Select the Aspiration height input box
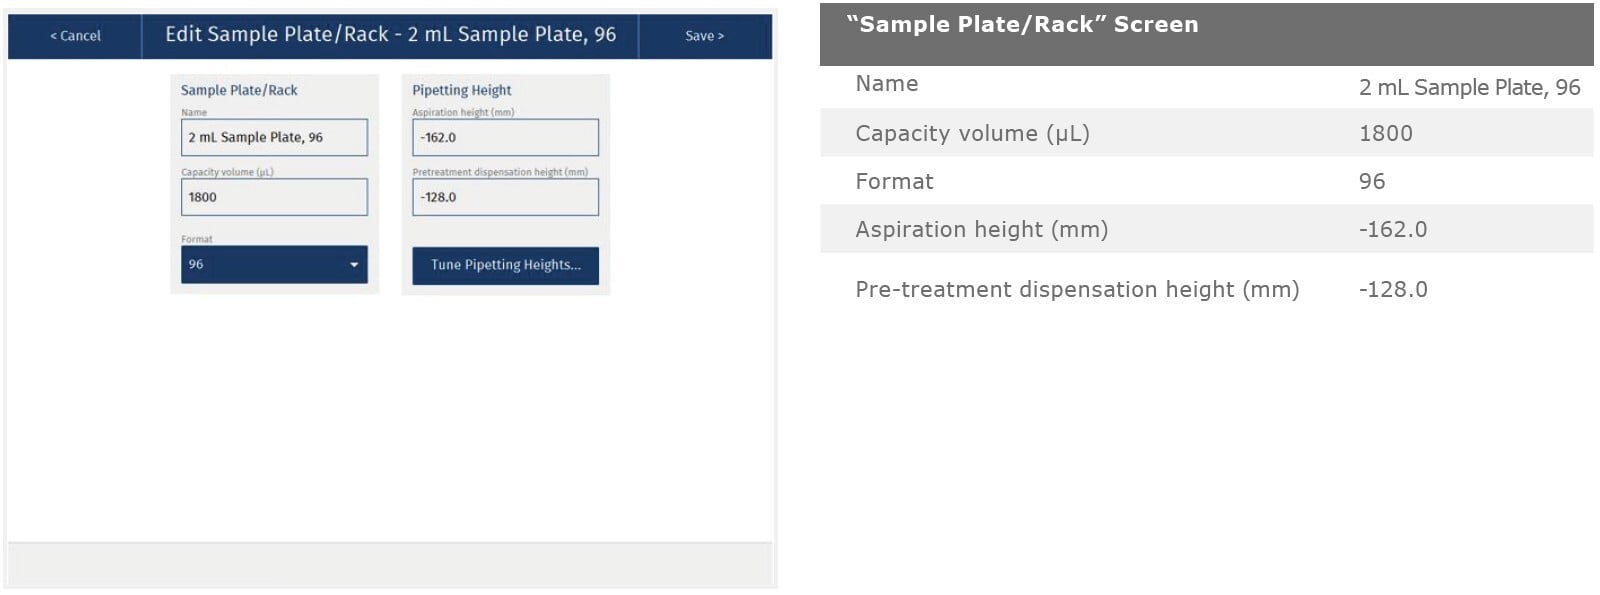The width and height of the screenshot is (1600, 595). tap(505, 138)
